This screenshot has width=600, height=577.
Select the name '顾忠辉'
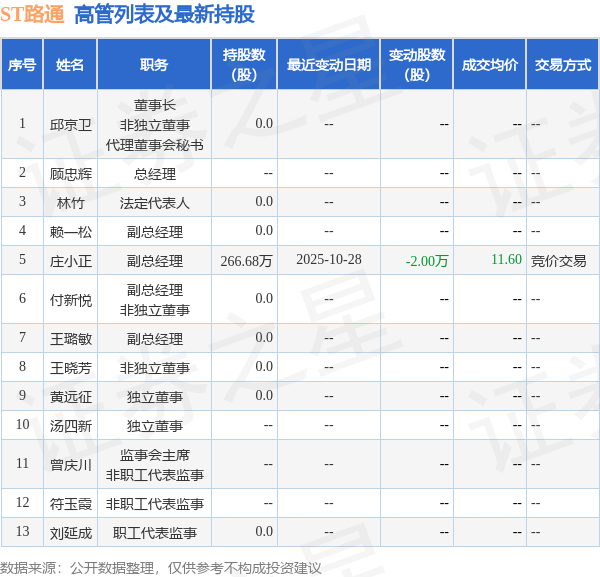[x=71, y=174]
